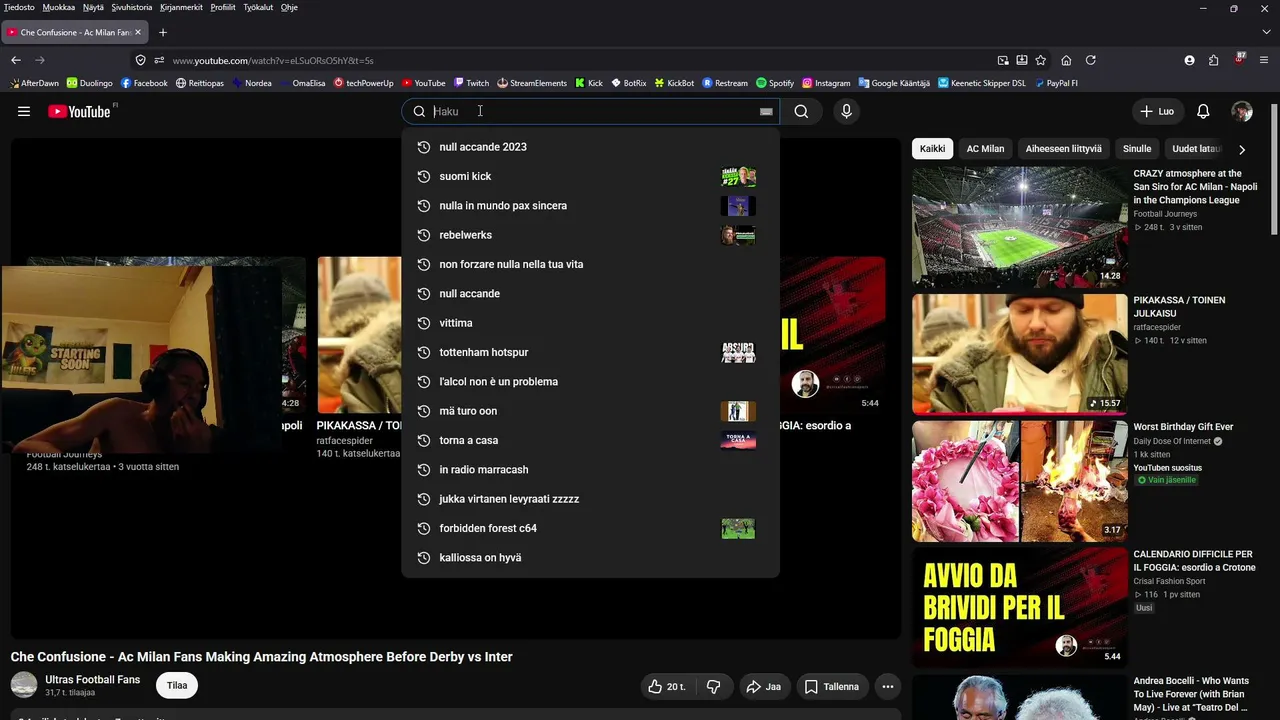1280x720 pixels.
Task: Select suggestion "null accande 2023"
Action: [590, 147]
